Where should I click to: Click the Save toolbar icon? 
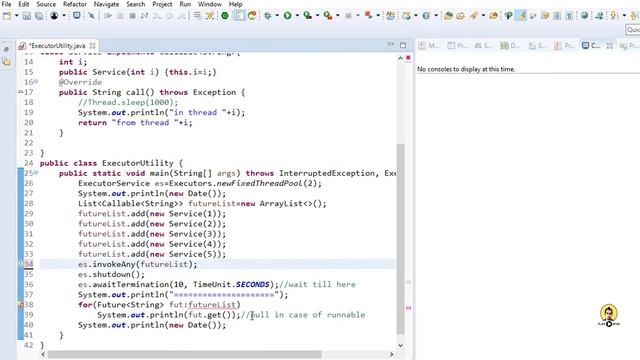pos(27,16)
